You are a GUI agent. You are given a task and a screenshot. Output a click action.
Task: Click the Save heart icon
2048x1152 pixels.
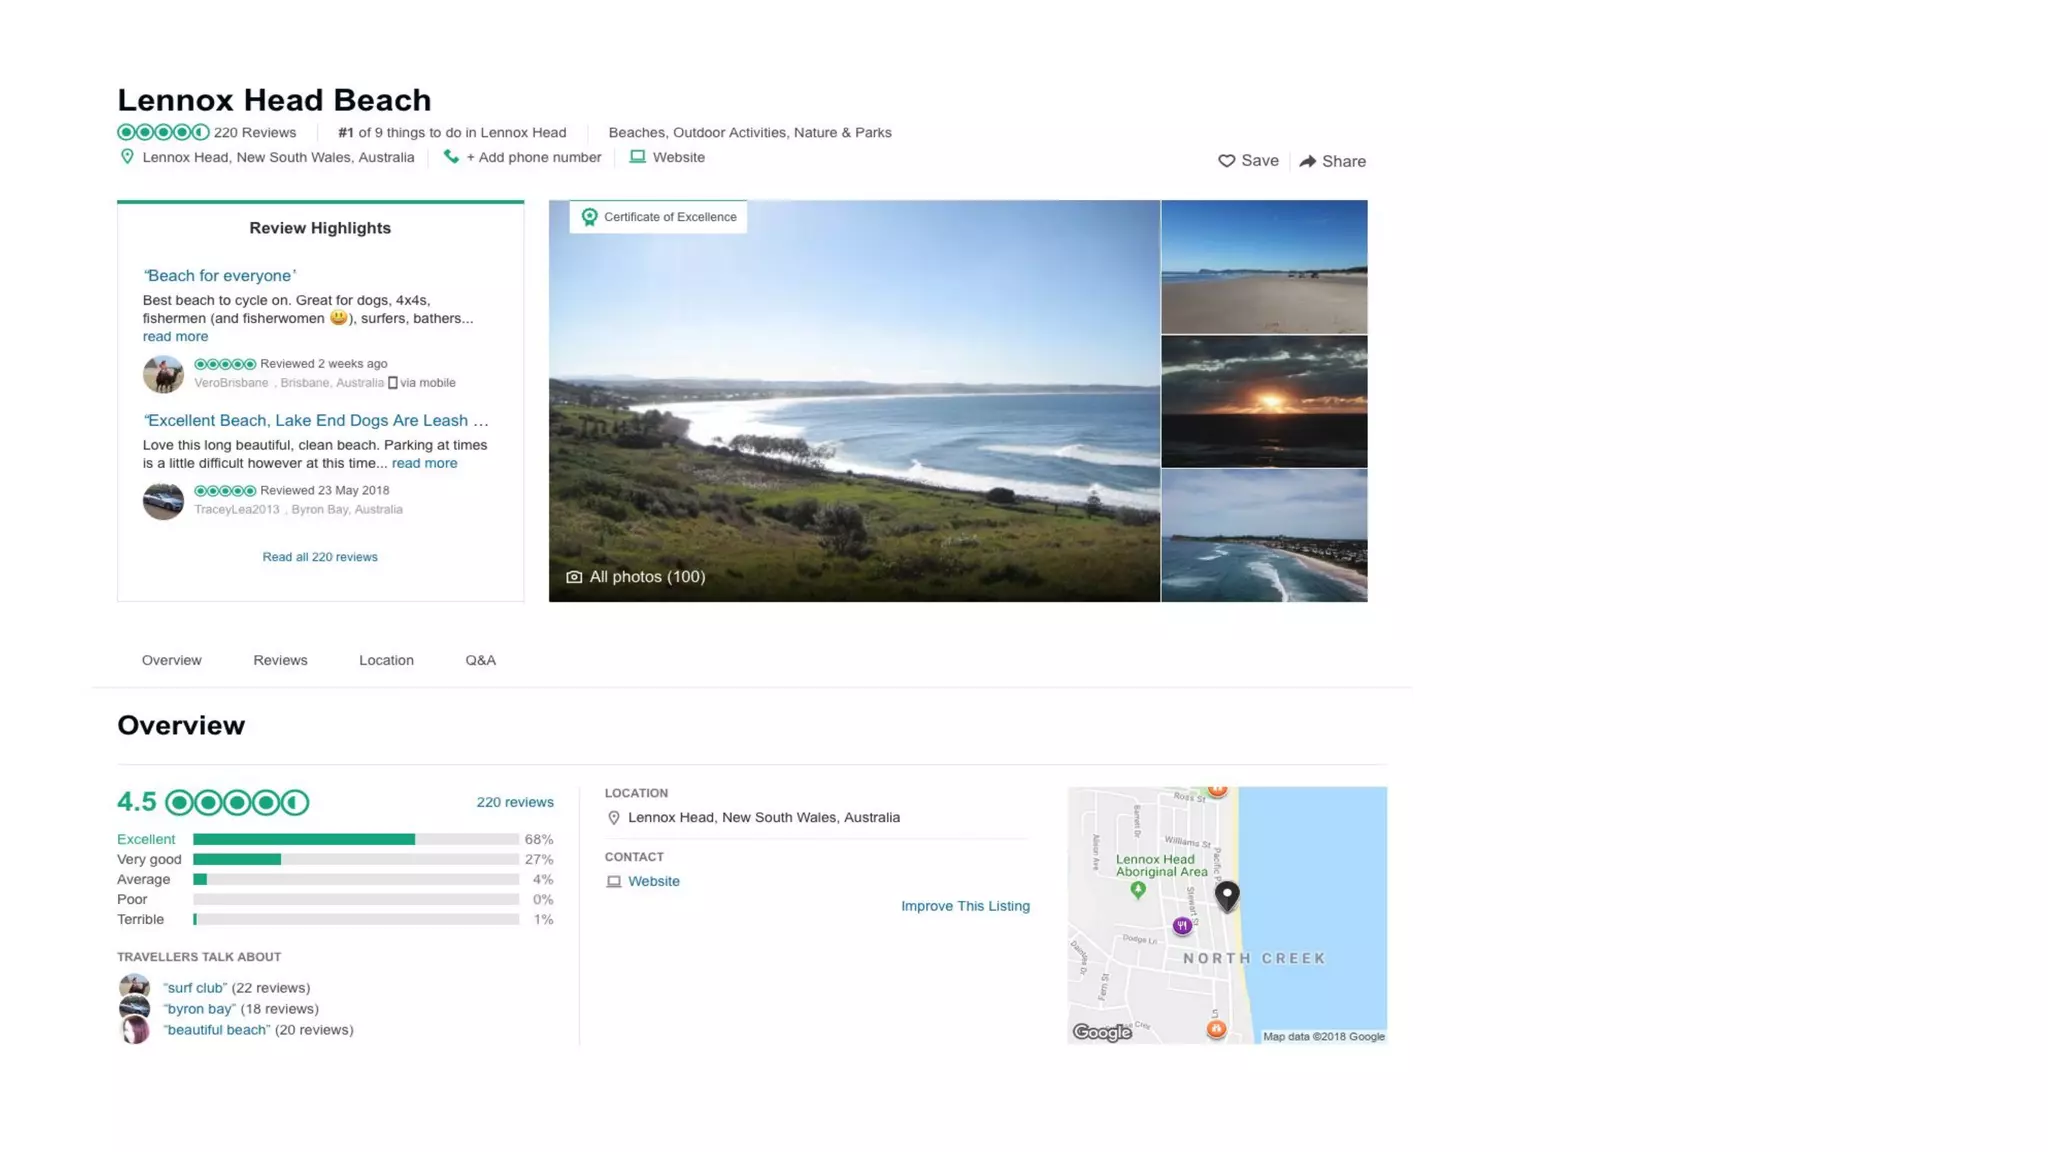point(1226,161)
